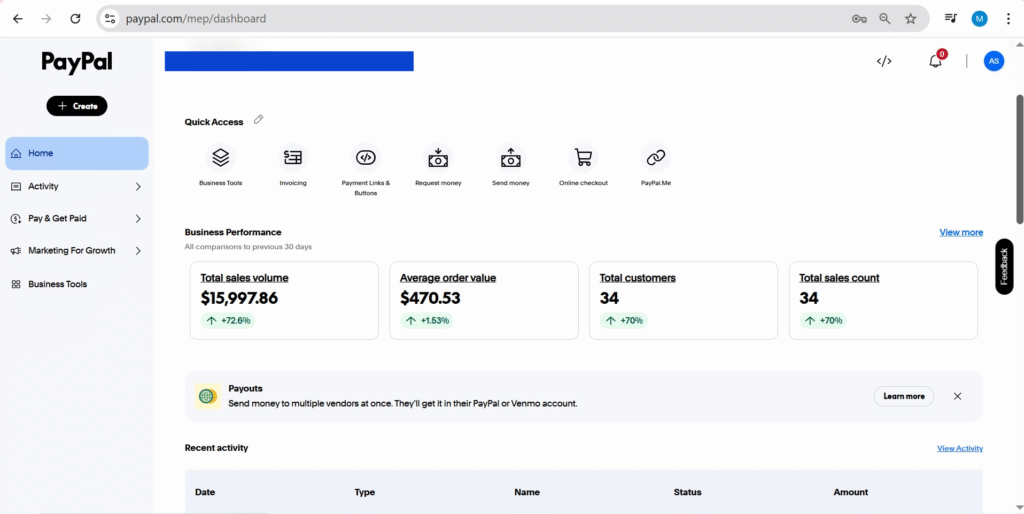The image size is (1024, 514).
Task: Select the Request money icon
Action: (x=438, y=158)
